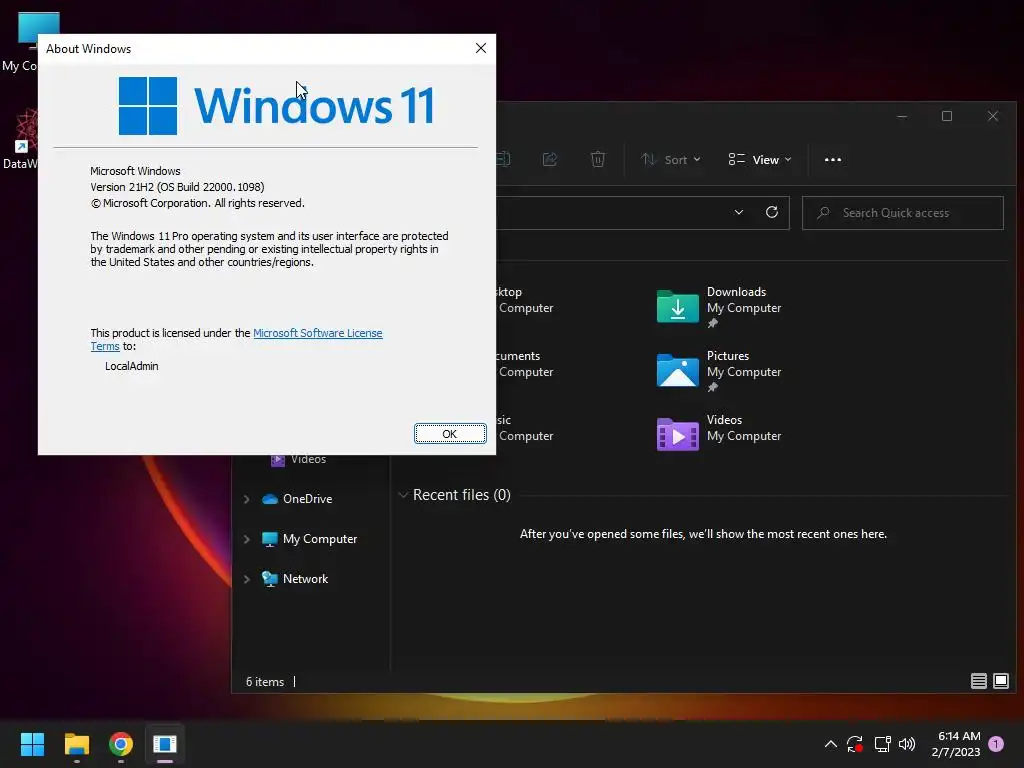Screen dimensions: 1024x768
Task: Open the Windows Start menu
Action: pos(32,744)
